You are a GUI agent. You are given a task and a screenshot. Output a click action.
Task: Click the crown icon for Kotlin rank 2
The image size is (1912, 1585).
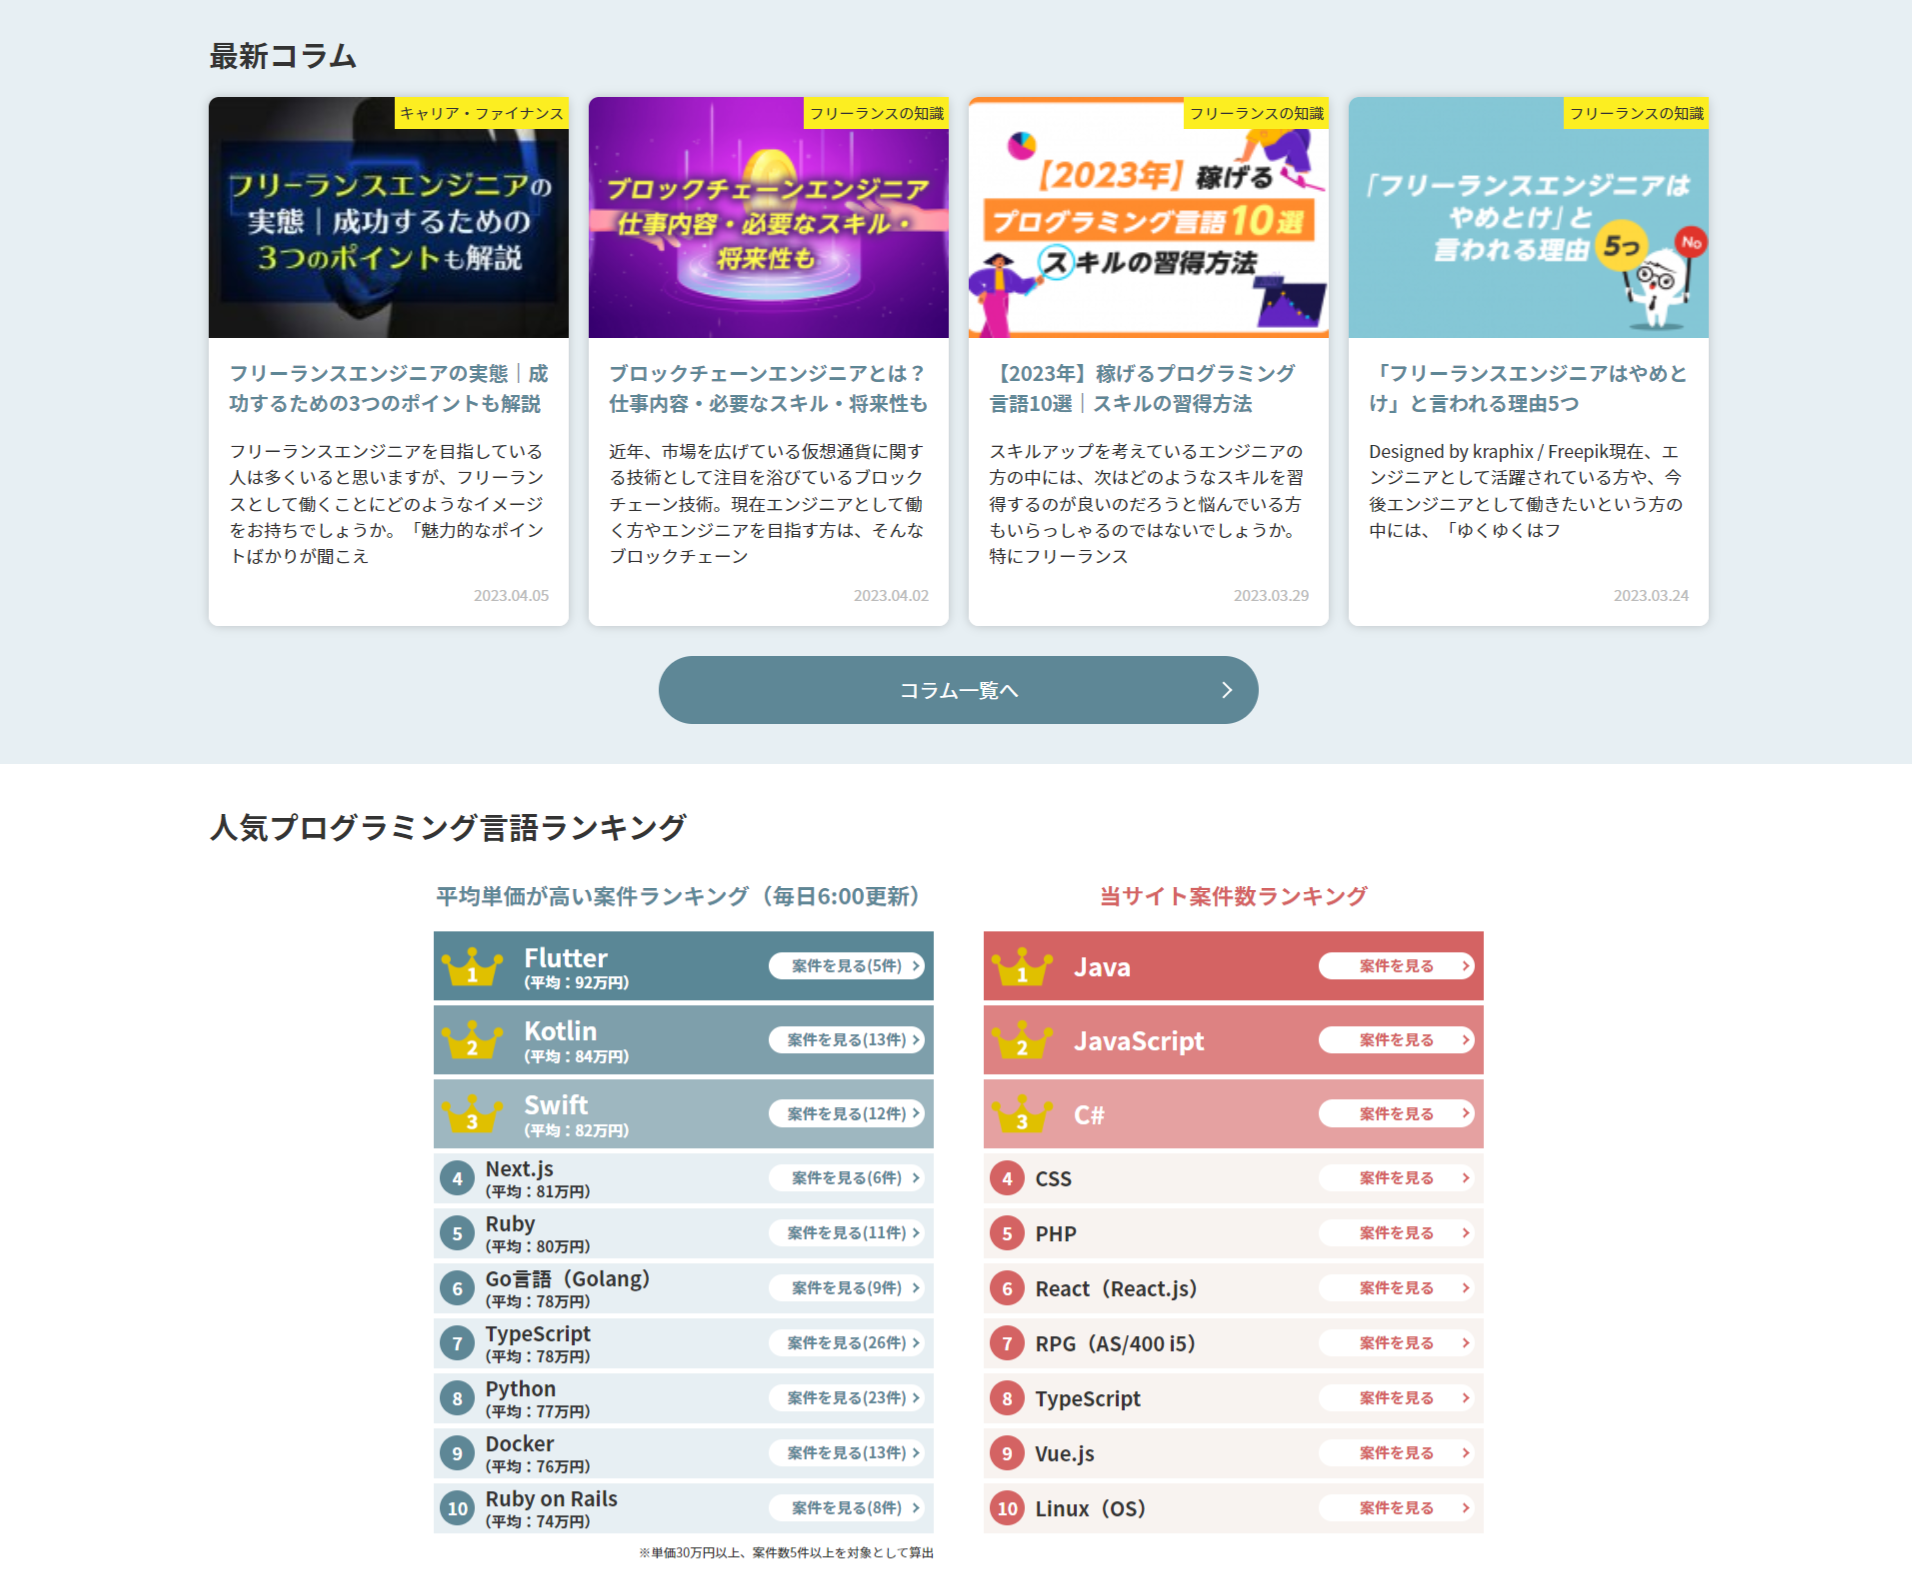pos(472,1041)
